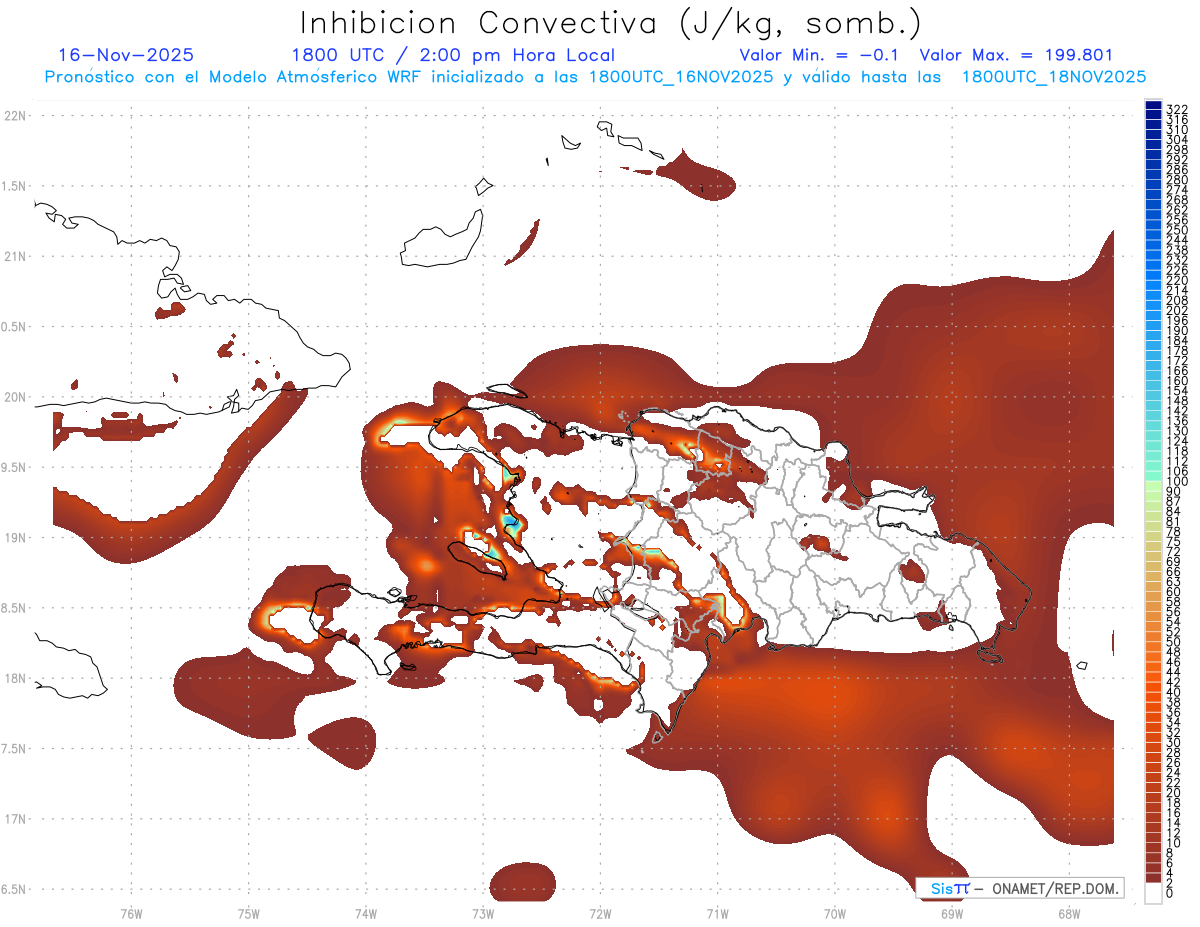This screenshot has height=927, width=1200.
Task: Click the colorbar value label '90'
Action: tap(1173, 492)
